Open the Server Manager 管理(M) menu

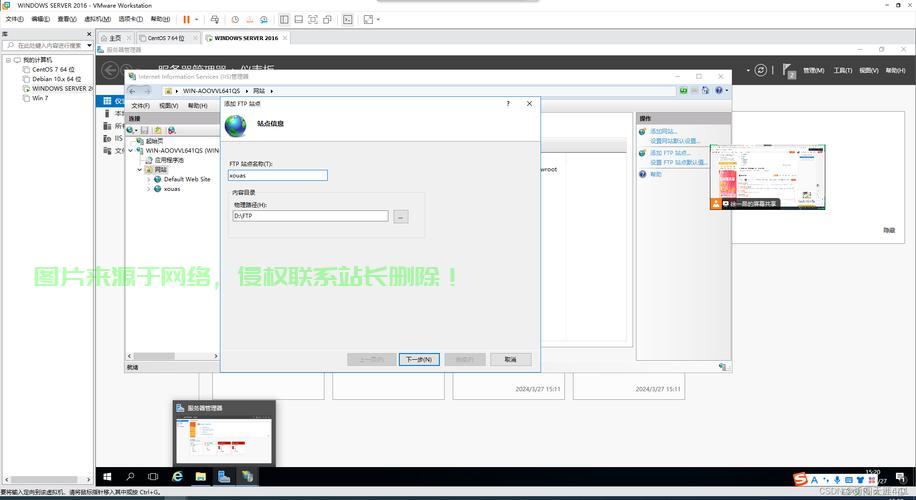(813, 70)
